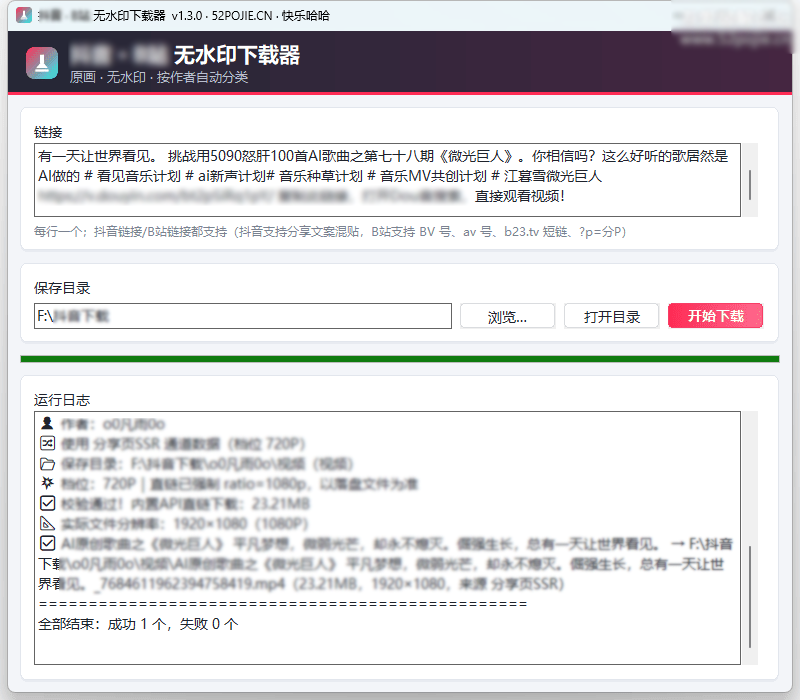Viewport: 800px width, 700px height.
Task: Click the link box vertical scrollbar thumb
Action: (749, 185)
